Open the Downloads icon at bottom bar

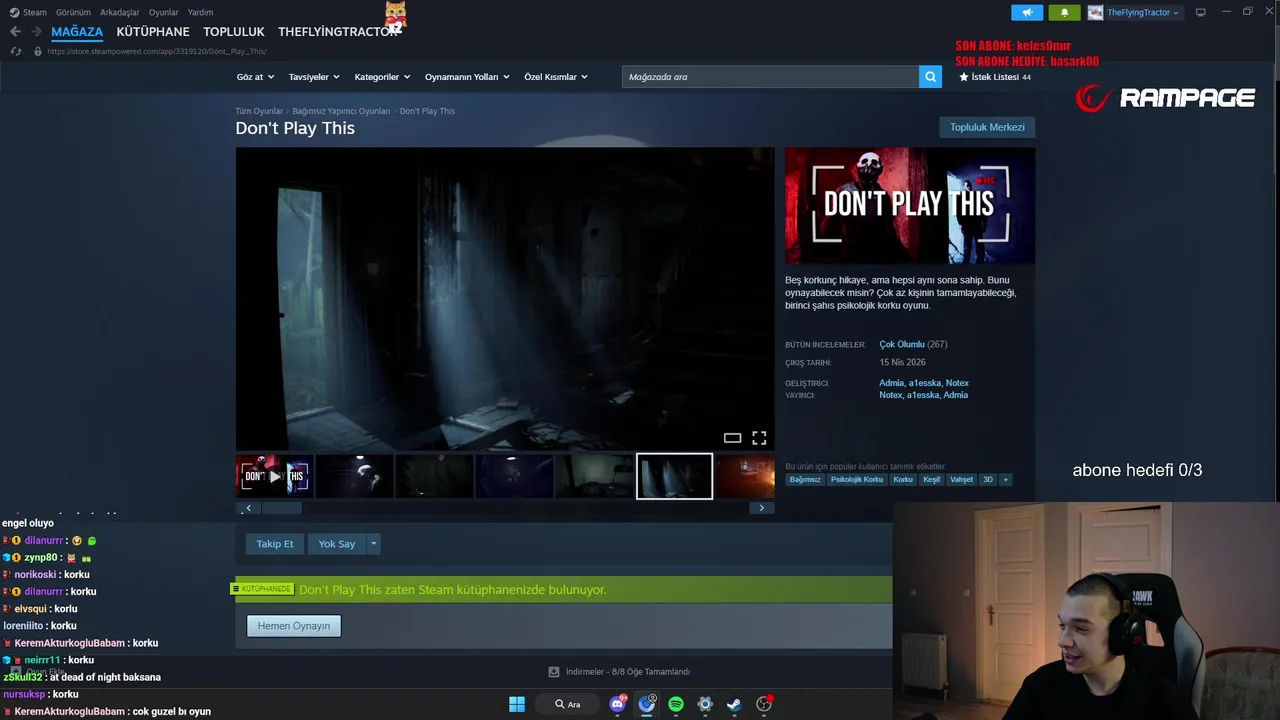click(554, 672)
